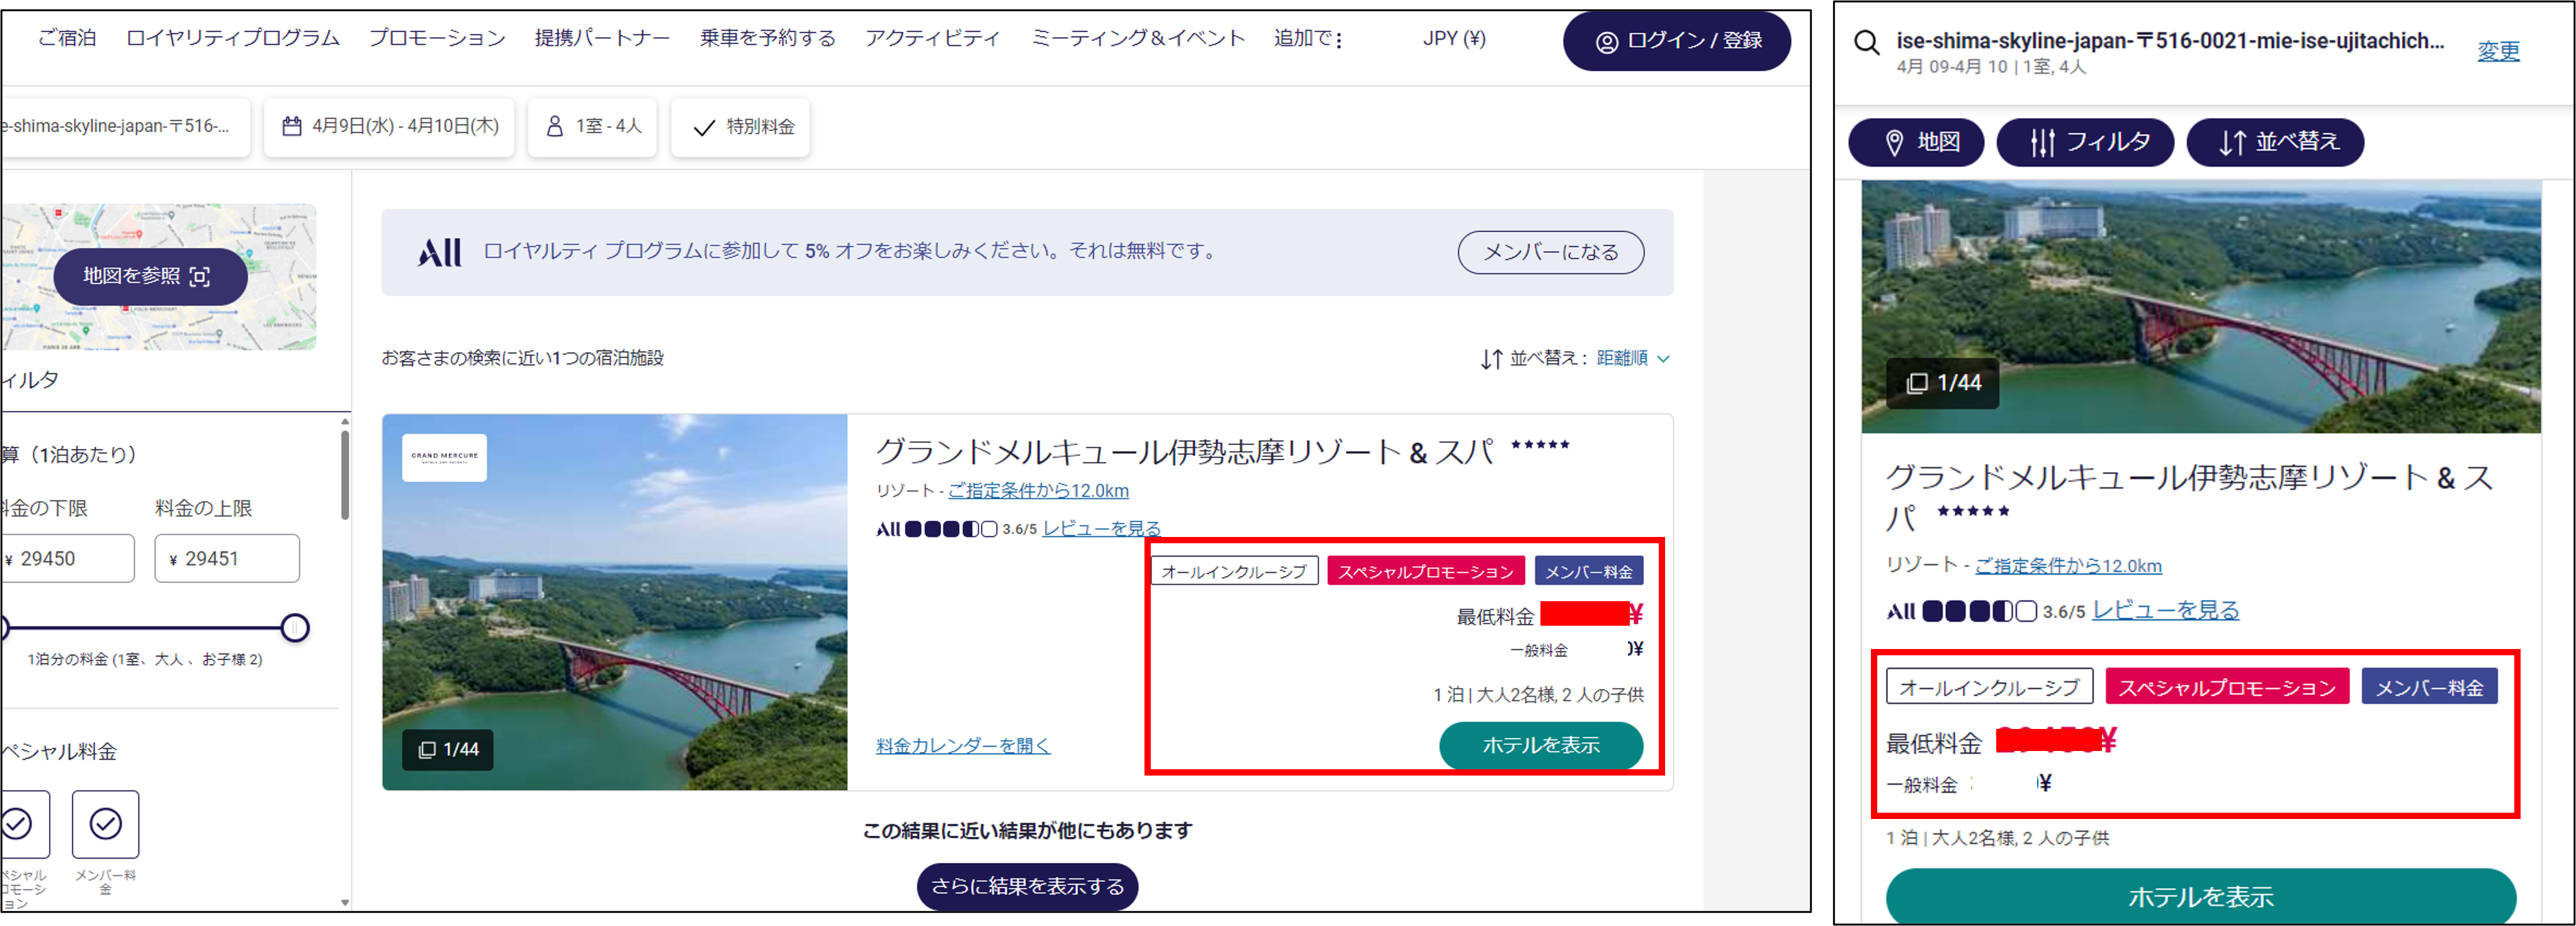Click the フィルタ button in mobile view
Viewport: 2576px width, 926px height.
pyautogui.click(x=2085, y=142)
